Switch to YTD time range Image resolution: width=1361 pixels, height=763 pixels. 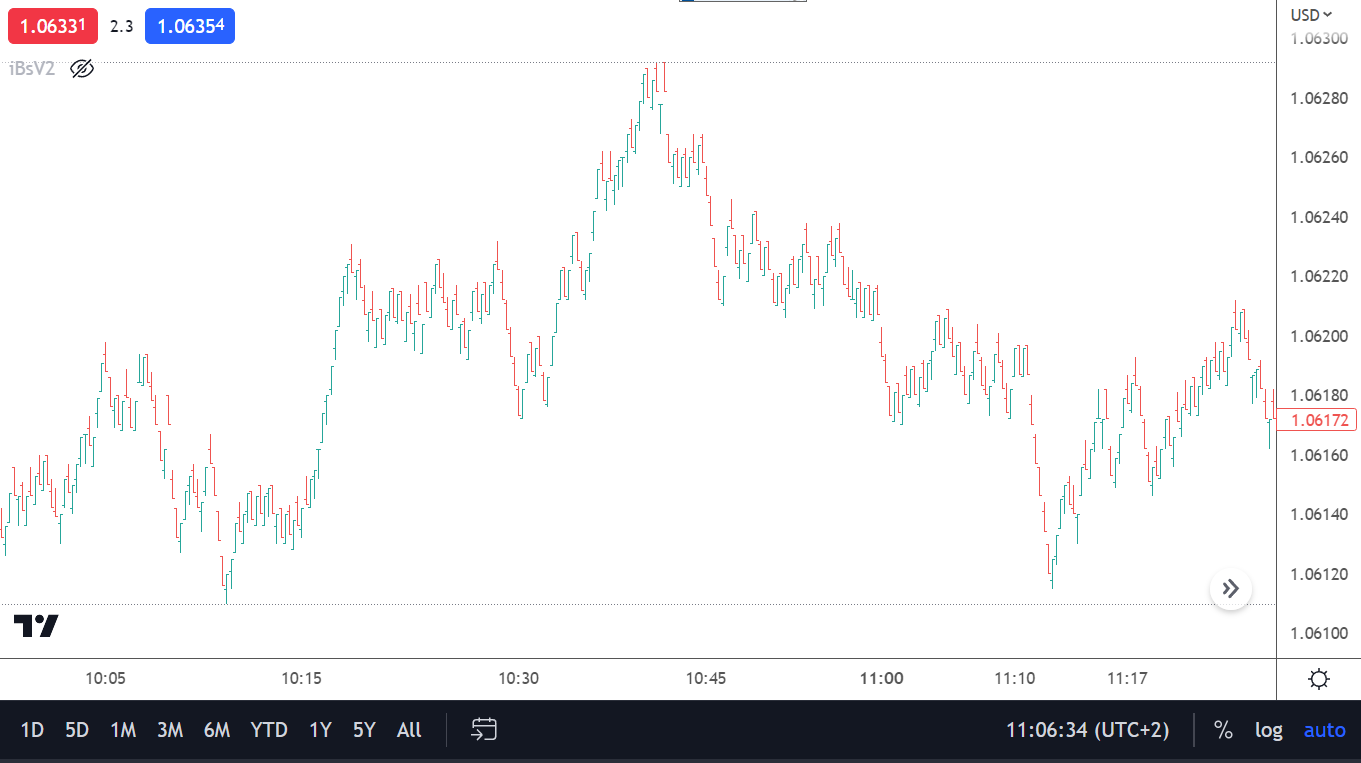click(x=269, y=730)
